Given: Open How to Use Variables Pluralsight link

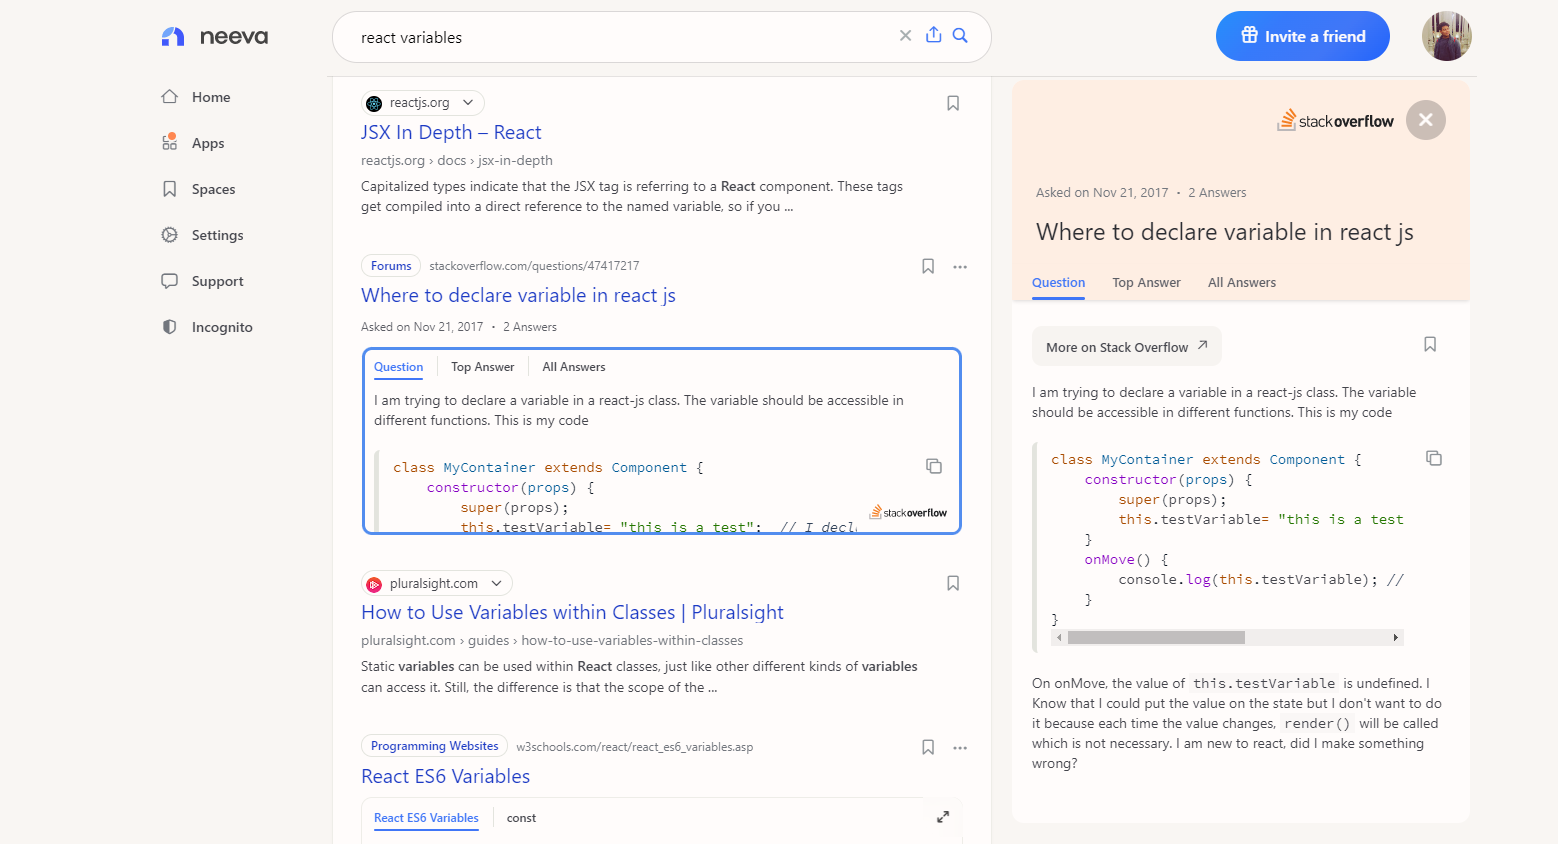Looking at the screenshot, I should click(x=572, y=612).
